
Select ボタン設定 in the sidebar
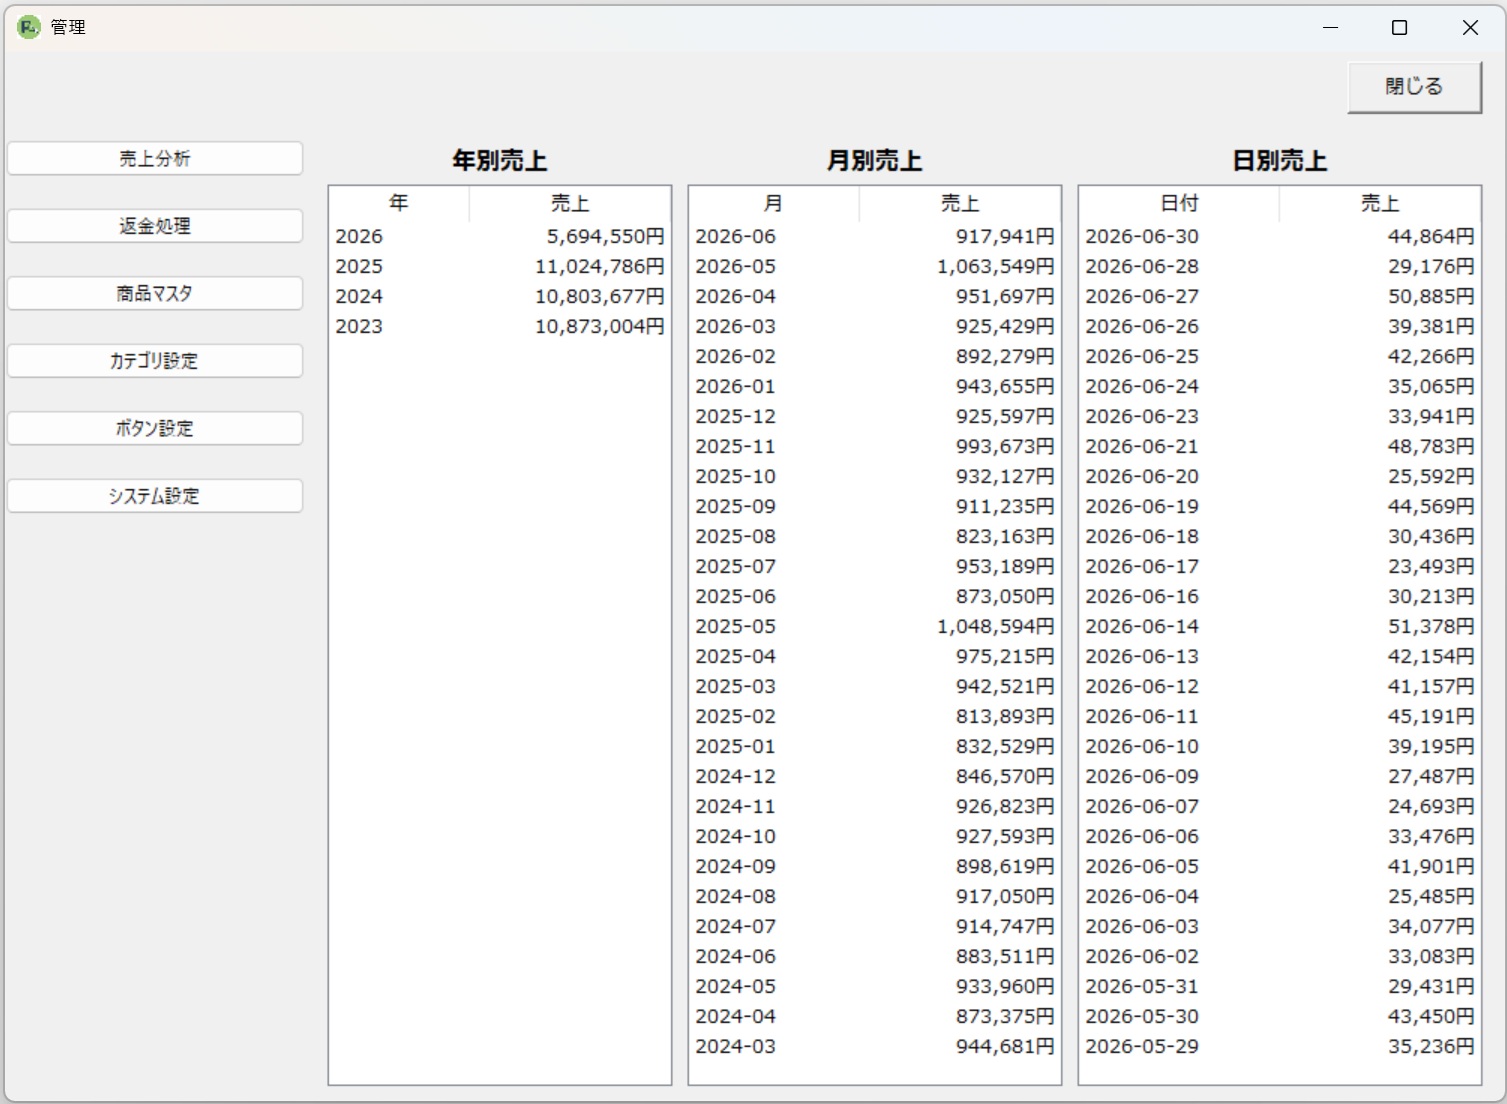coord(155,429)
